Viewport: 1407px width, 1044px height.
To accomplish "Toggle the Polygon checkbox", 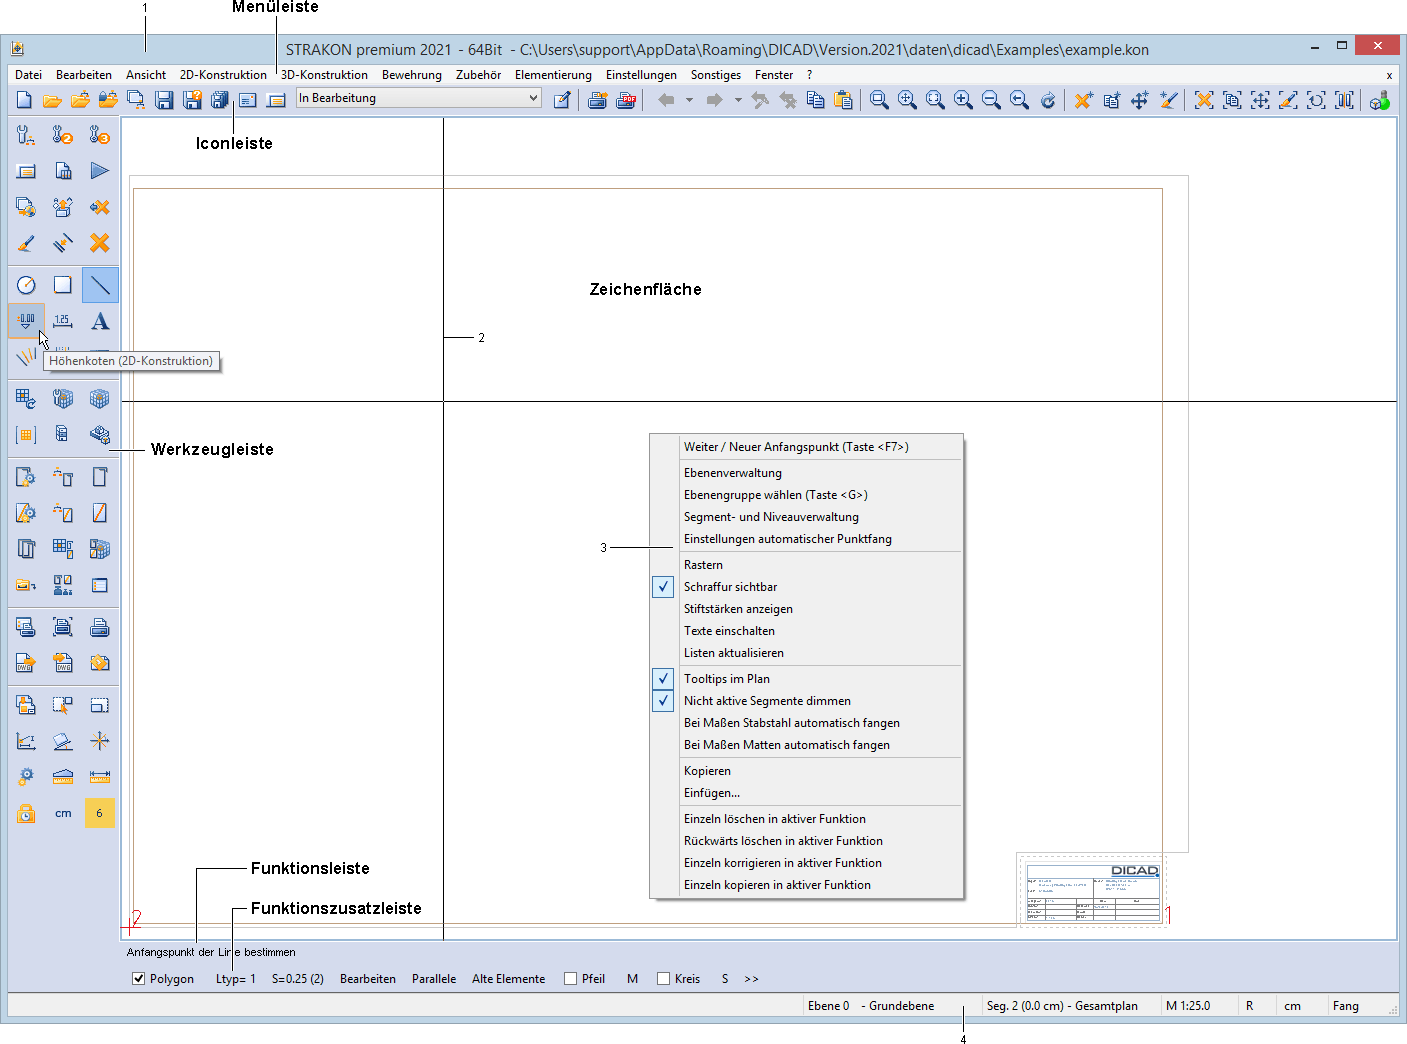I will tap(139, 979).
